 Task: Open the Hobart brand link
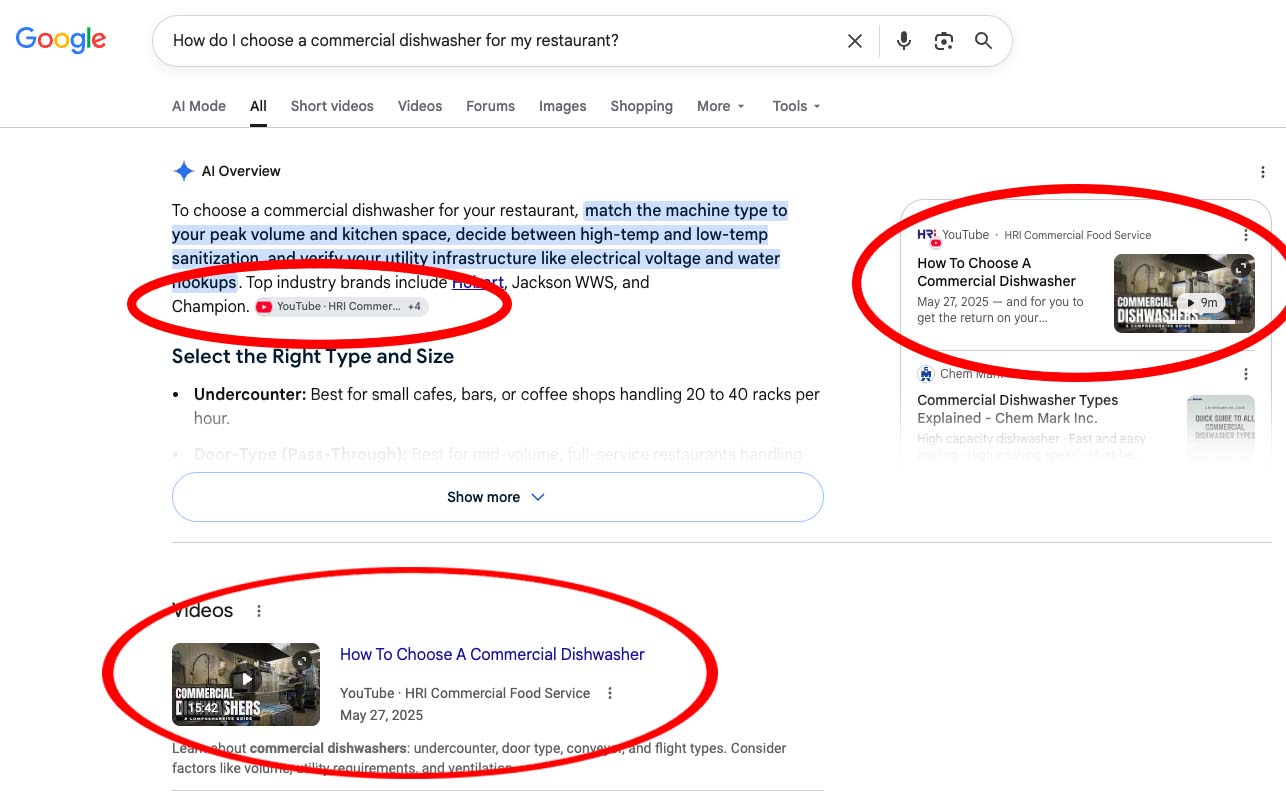click(478, 283)
